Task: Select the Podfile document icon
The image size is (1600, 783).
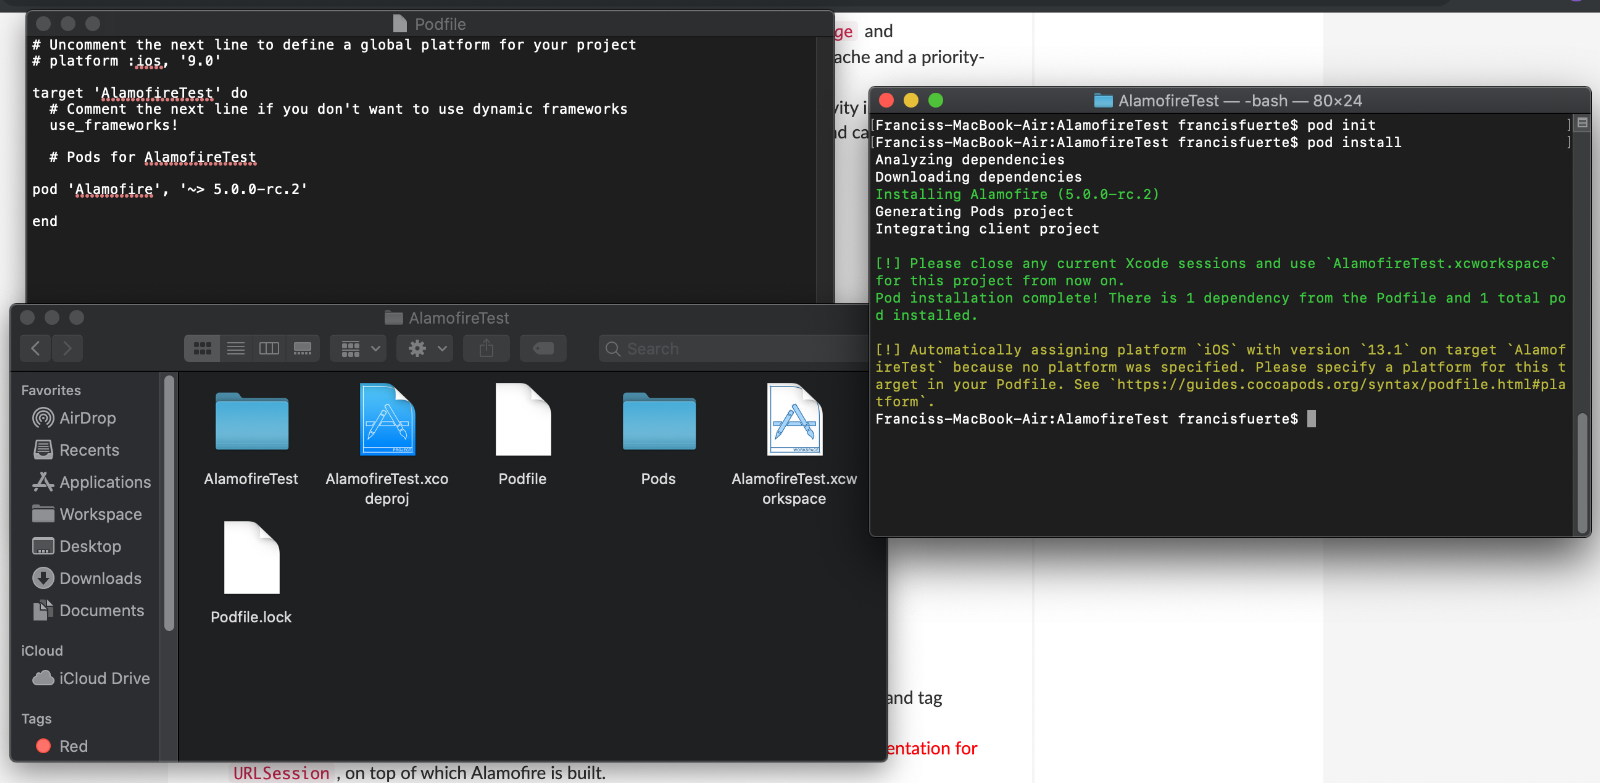Action: (523, 420)
